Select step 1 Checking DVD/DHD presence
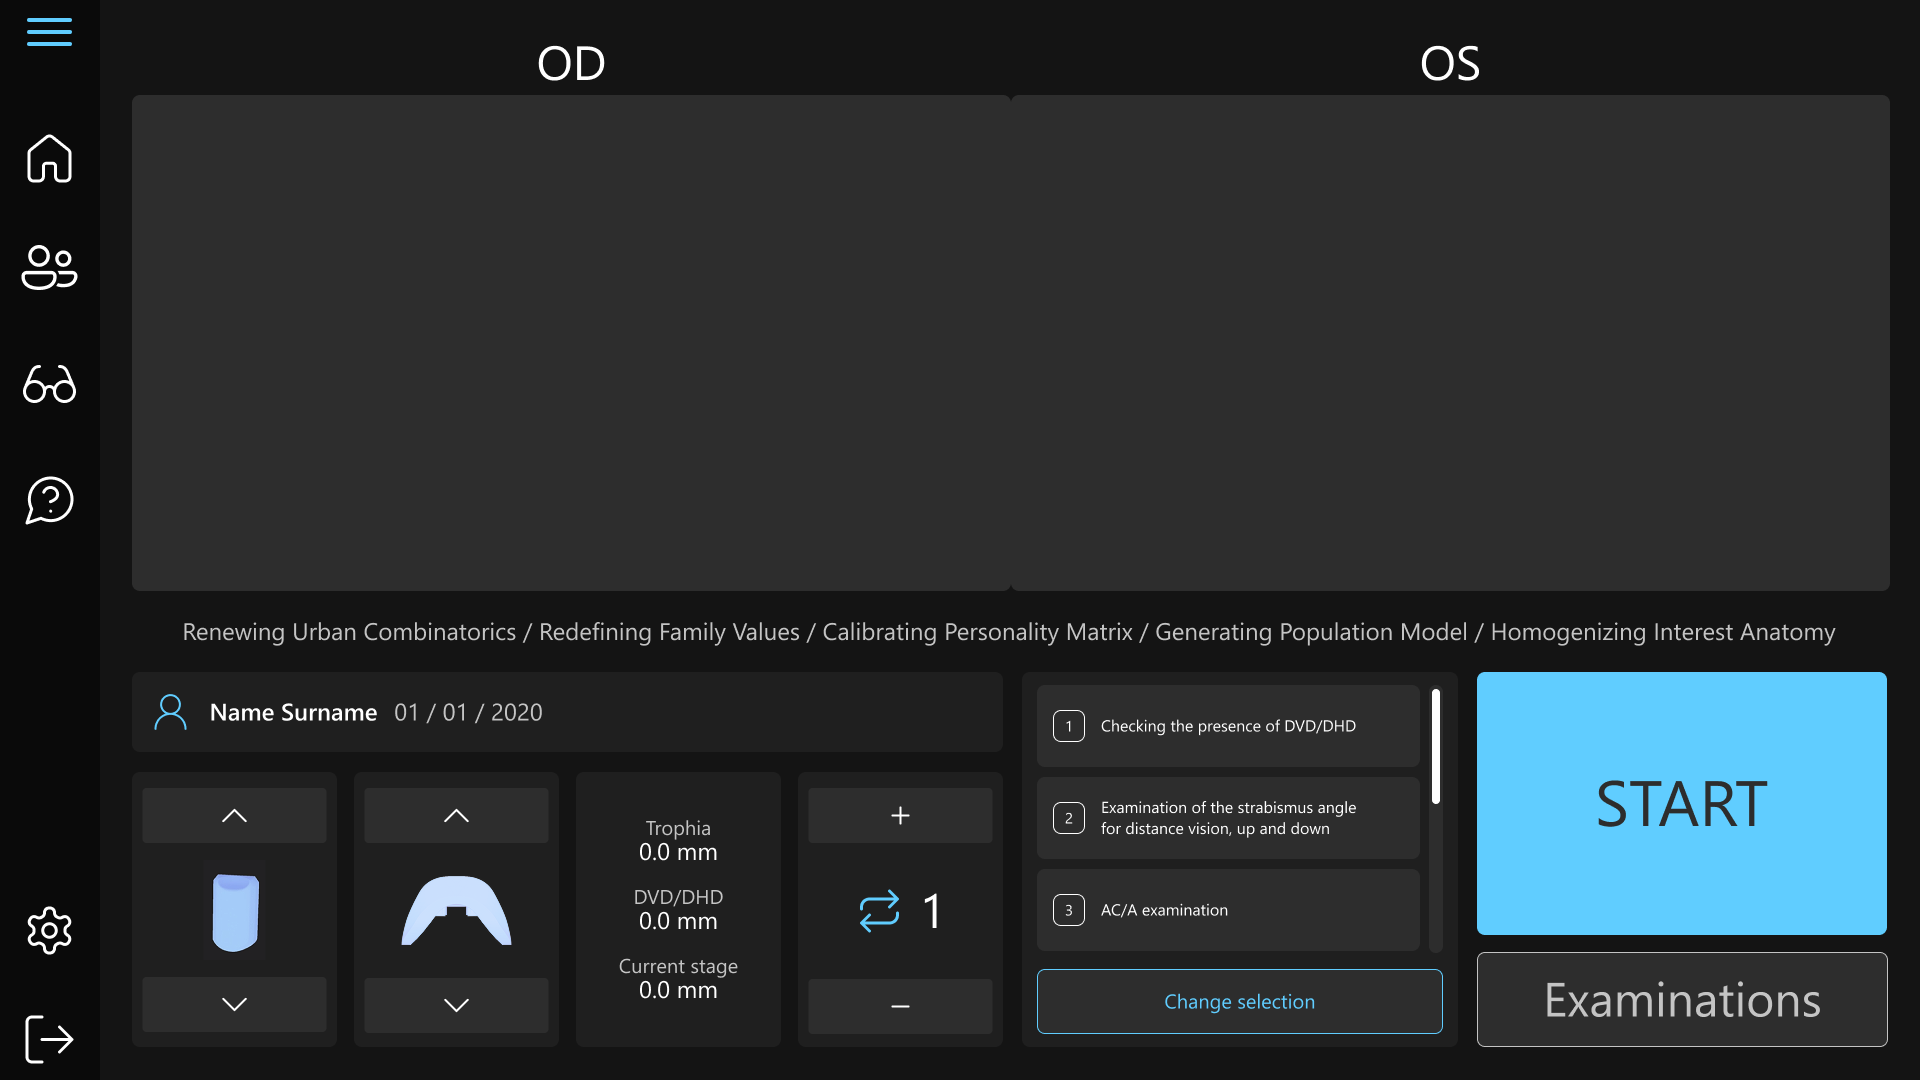 pyautogui.click(x=1228, y=726)
